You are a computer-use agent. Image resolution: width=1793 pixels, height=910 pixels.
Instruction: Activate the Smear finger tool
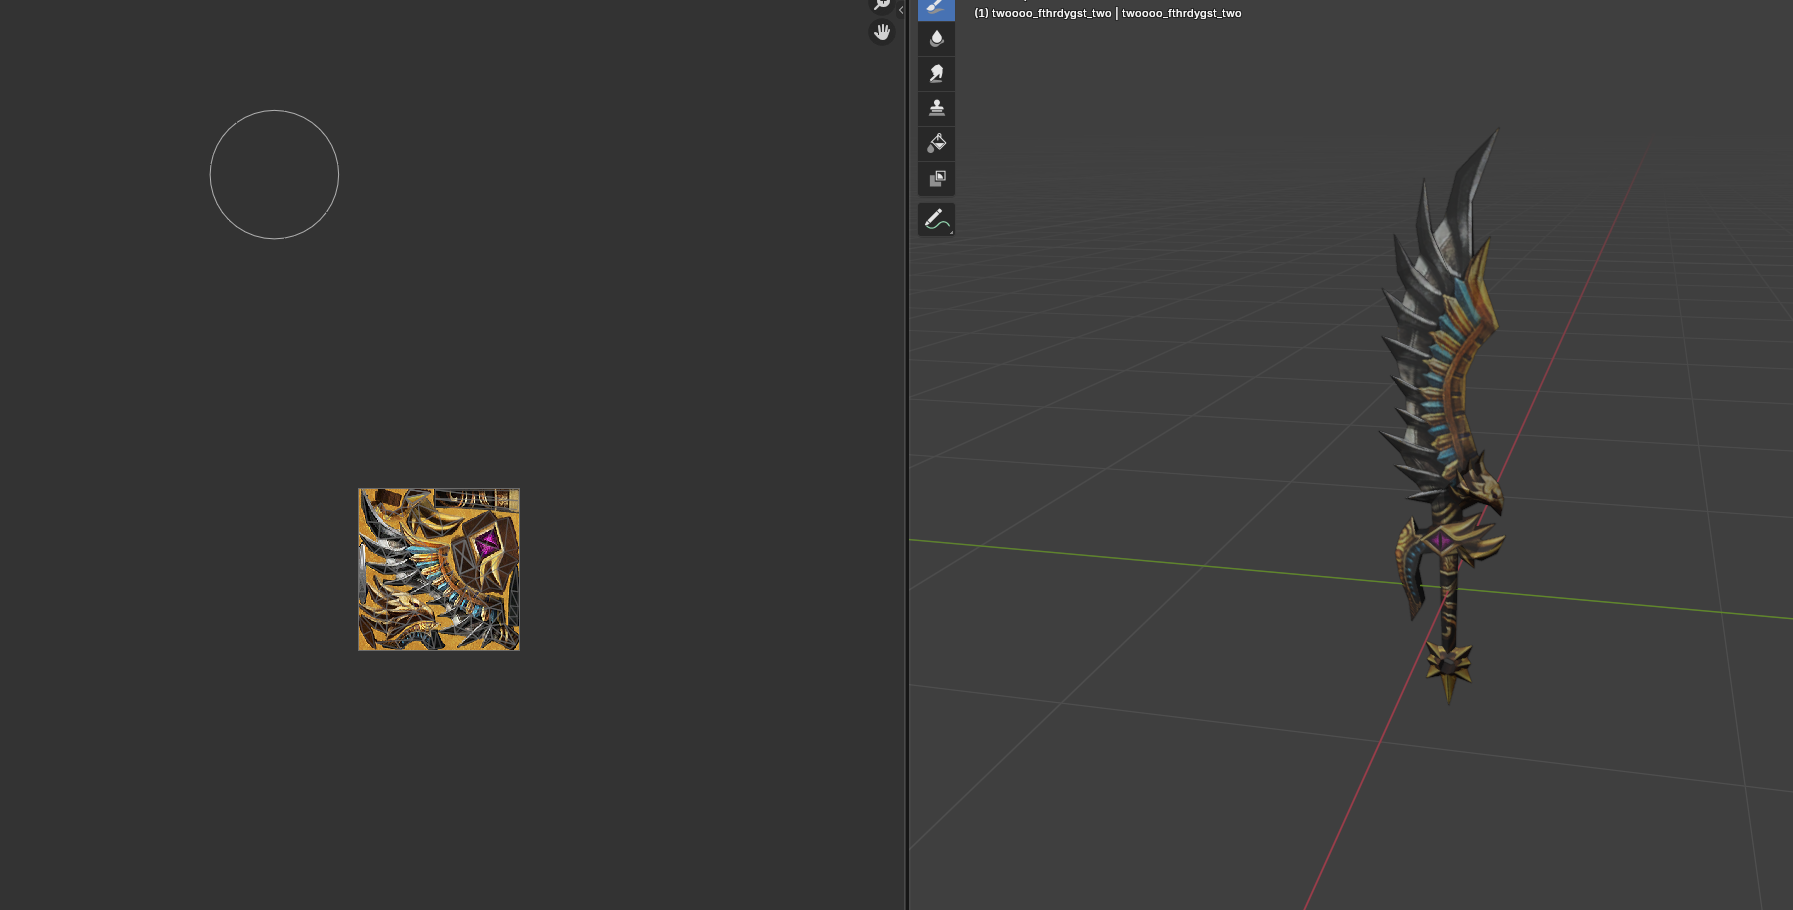pyautogui.click(x=936, y=74)
